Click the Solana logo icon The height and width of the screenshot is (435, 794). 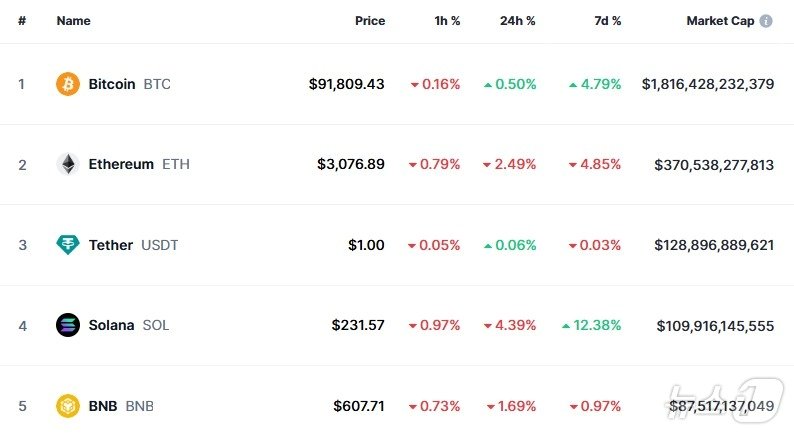click(67, 325)
